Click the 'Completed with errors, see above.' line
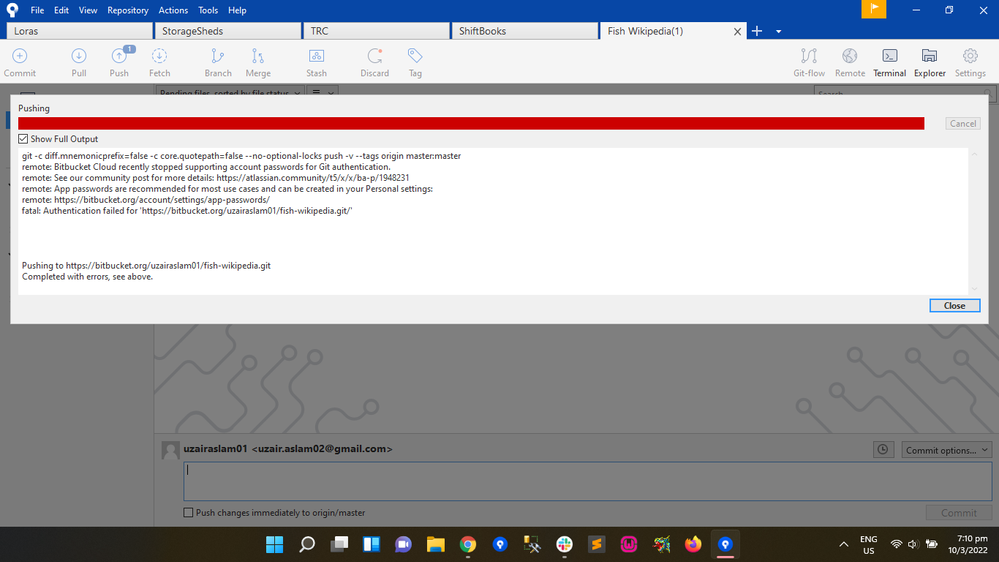The width and height of the screenshot is (999, 562). pos(87,277)
